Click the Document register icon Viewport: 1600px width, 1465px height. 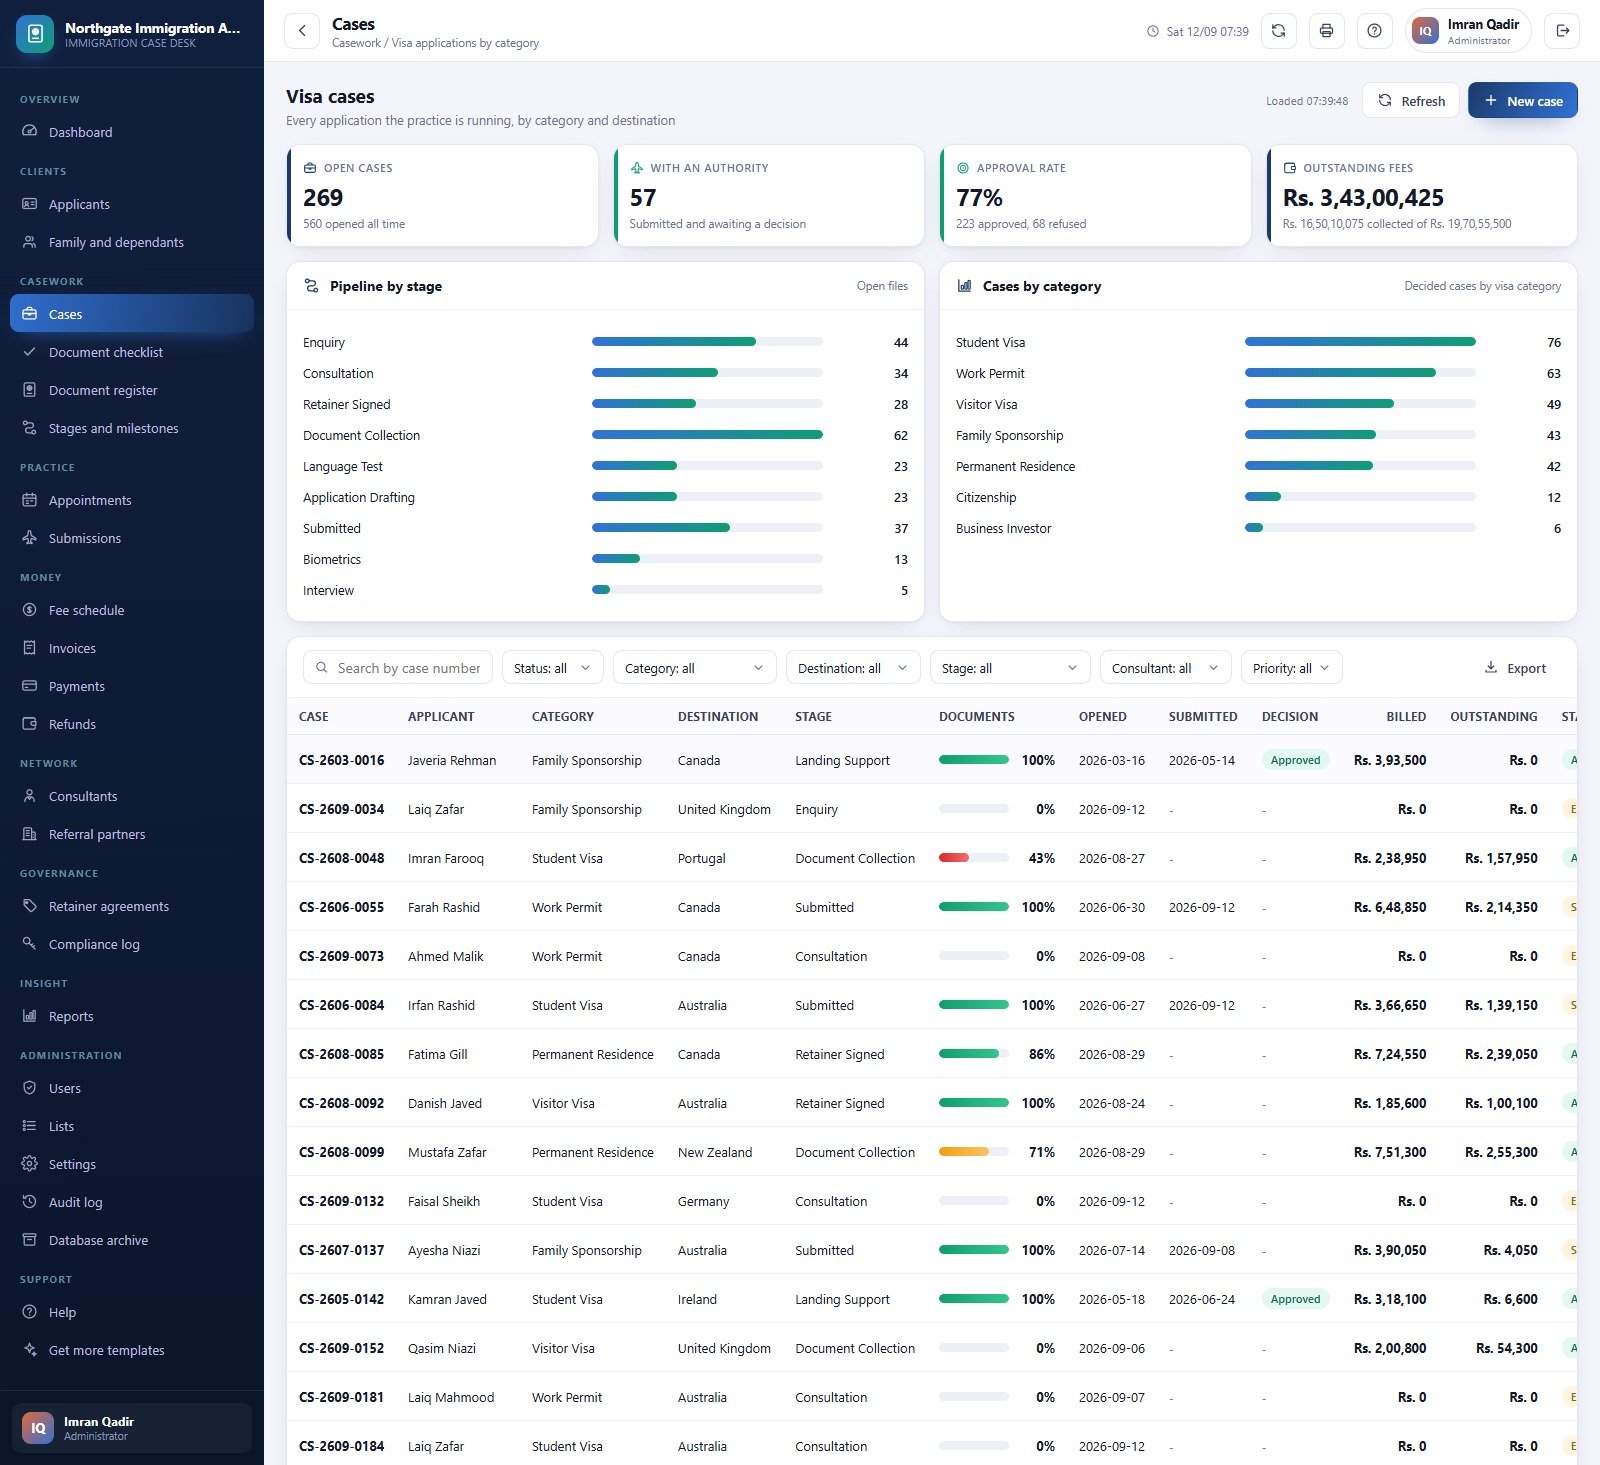tap(30, 390)
